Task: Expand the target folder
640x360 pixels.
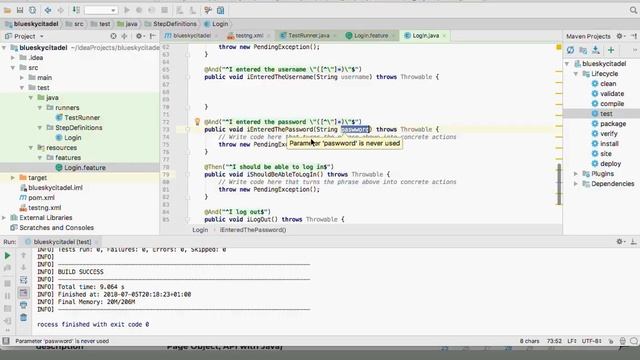Action: pos(13,178)
